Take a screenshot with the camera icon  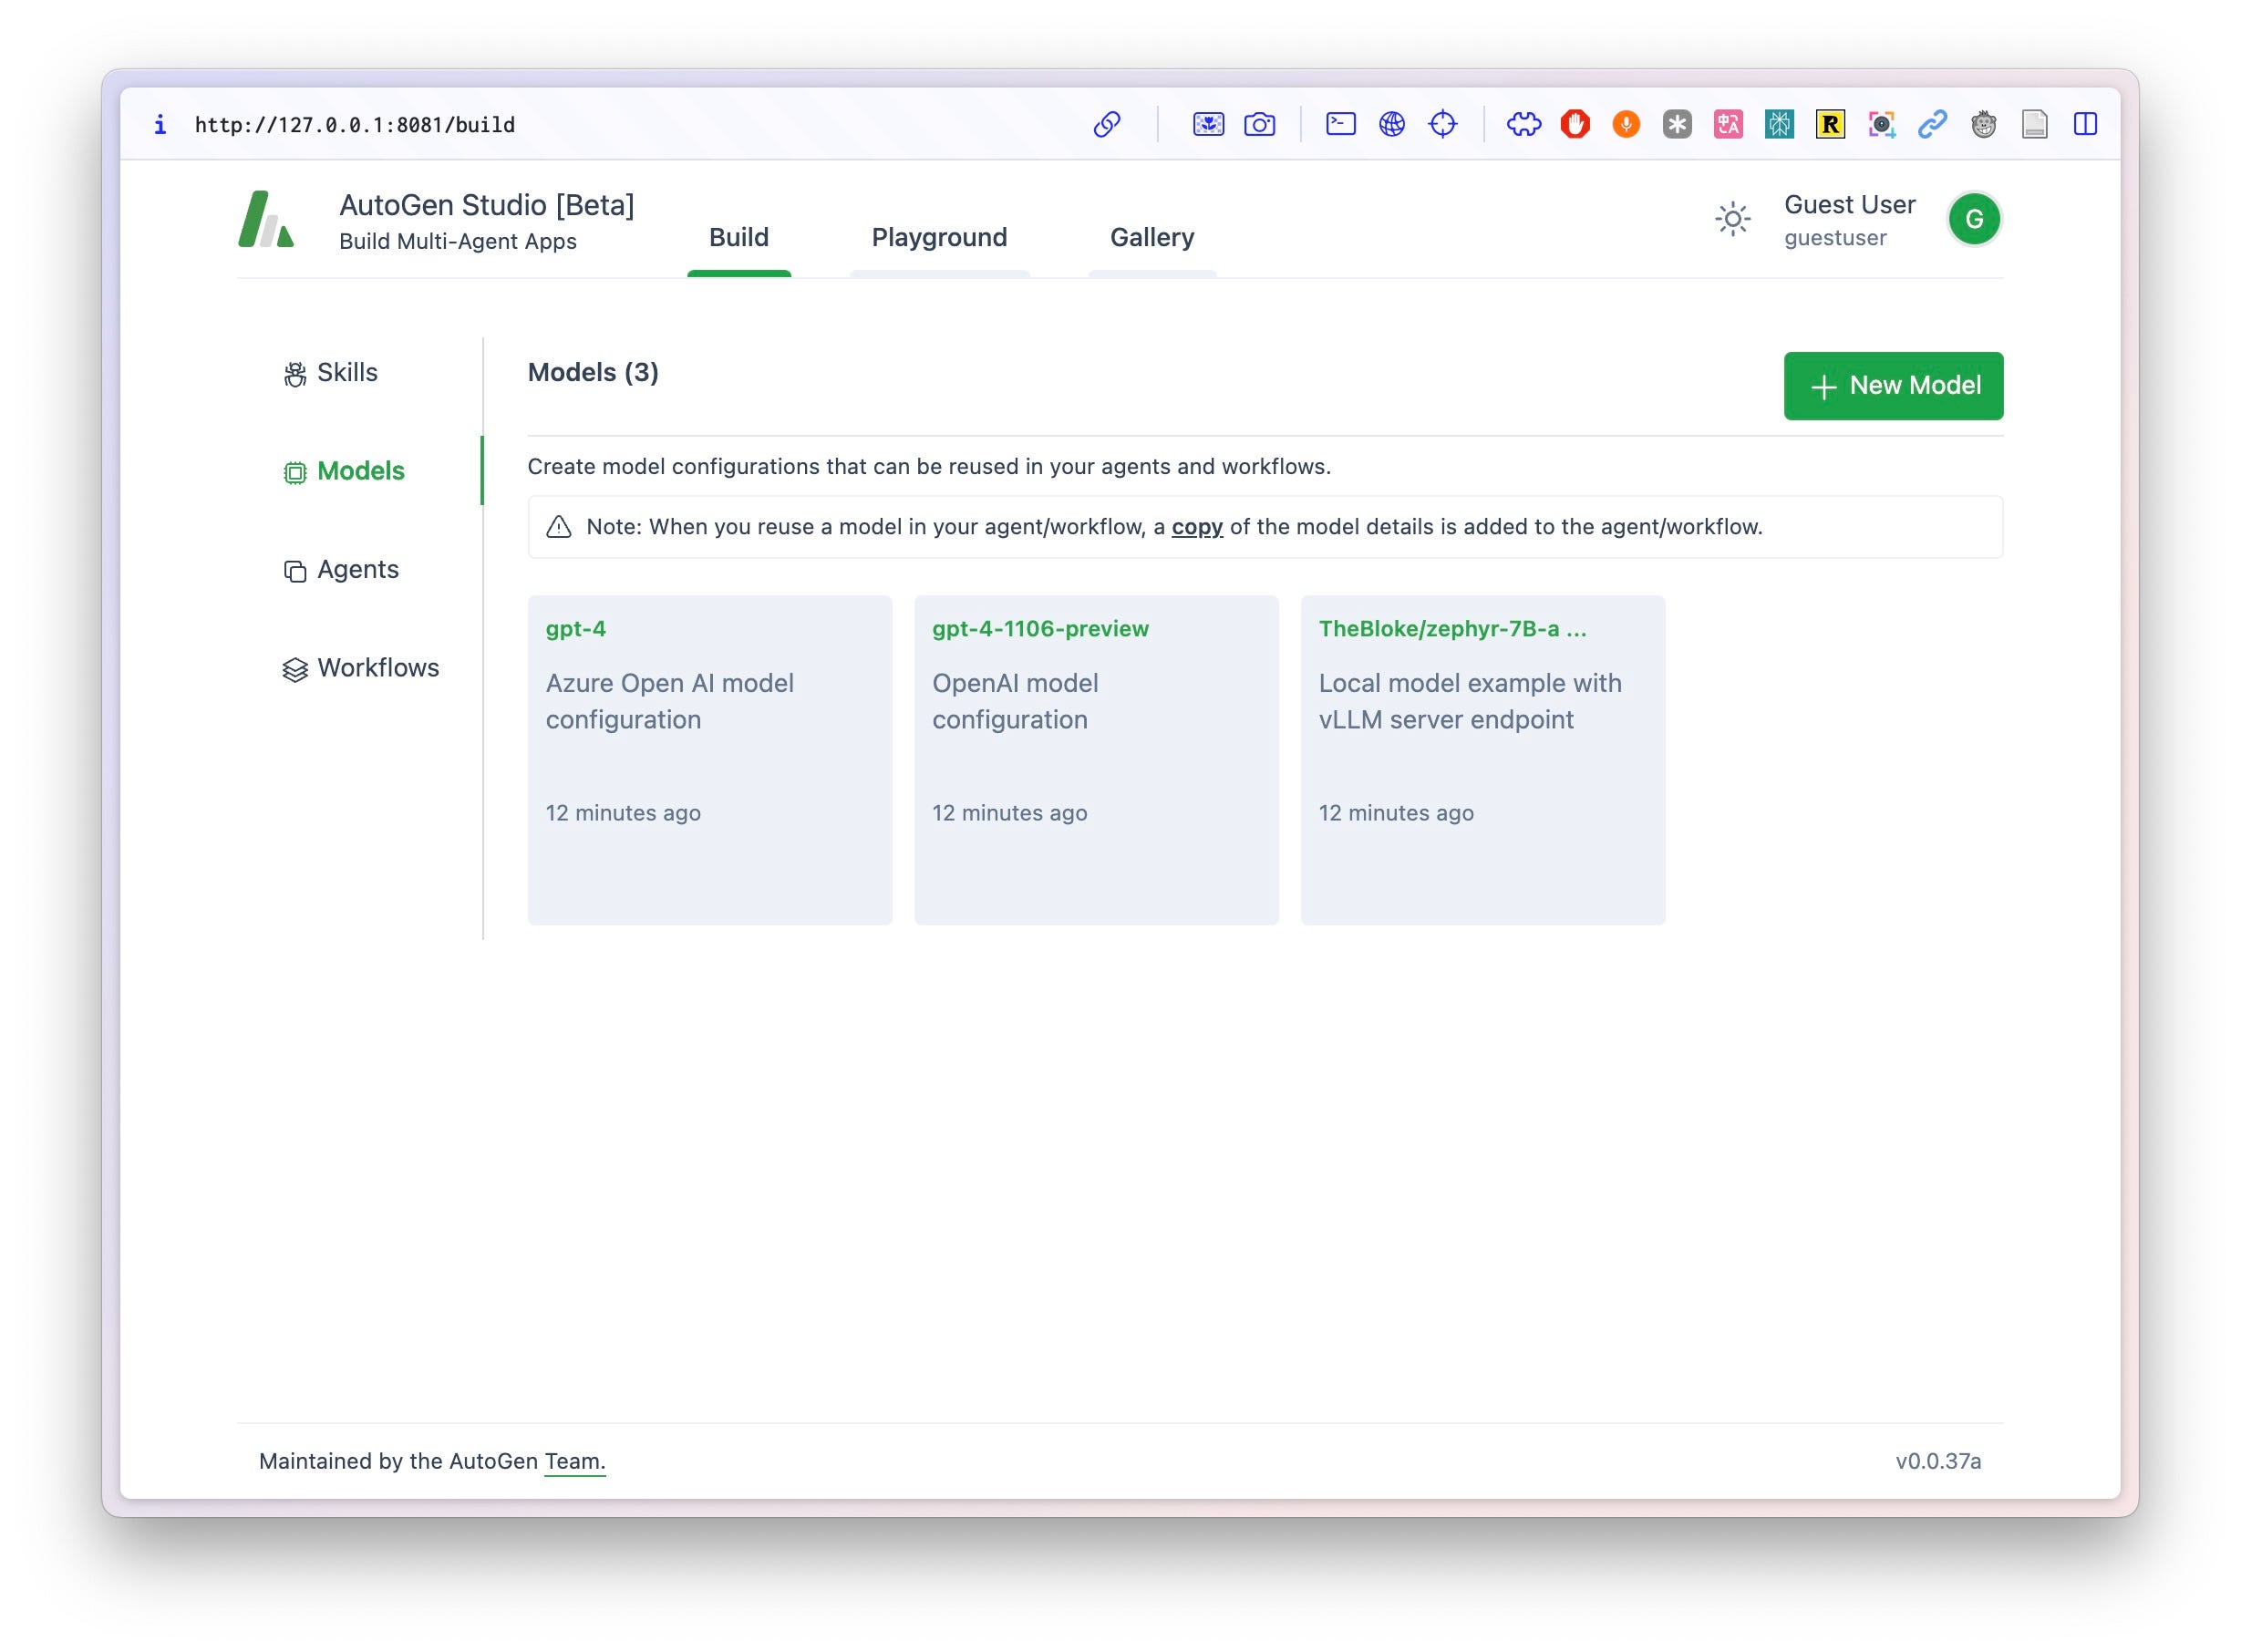point(1259,124)
